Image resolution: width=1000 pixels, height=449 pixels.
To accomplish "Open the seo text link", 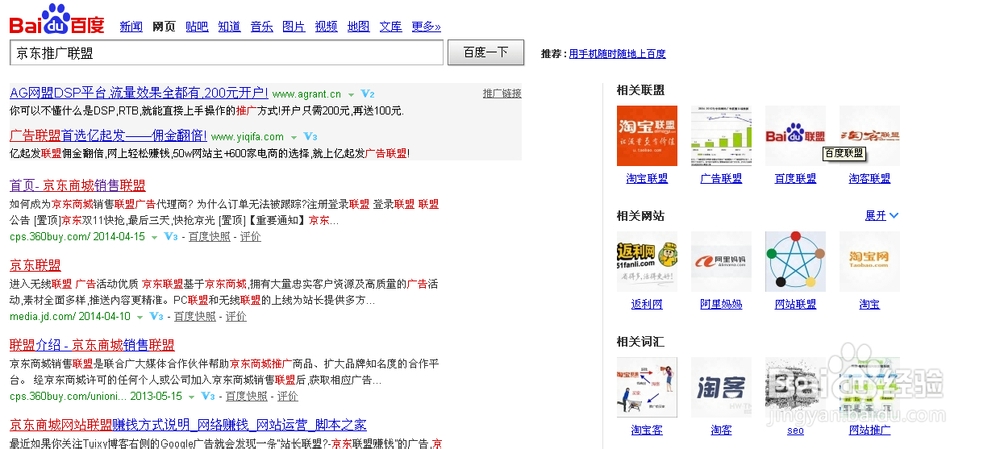I will click(x=795, y=431).
